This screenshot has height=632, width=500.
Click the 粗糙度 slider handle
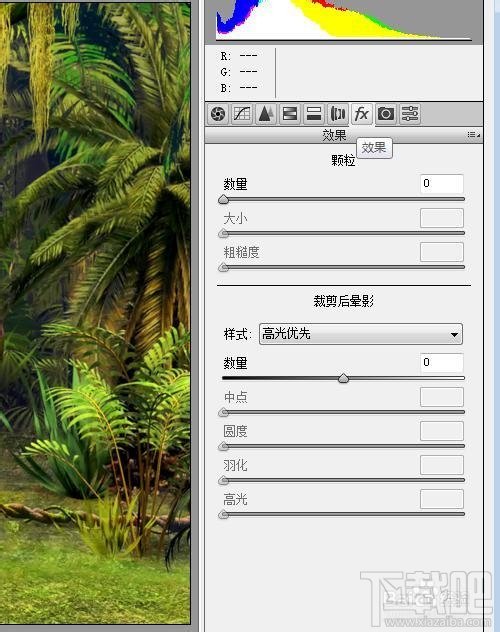tap(223, 267)
